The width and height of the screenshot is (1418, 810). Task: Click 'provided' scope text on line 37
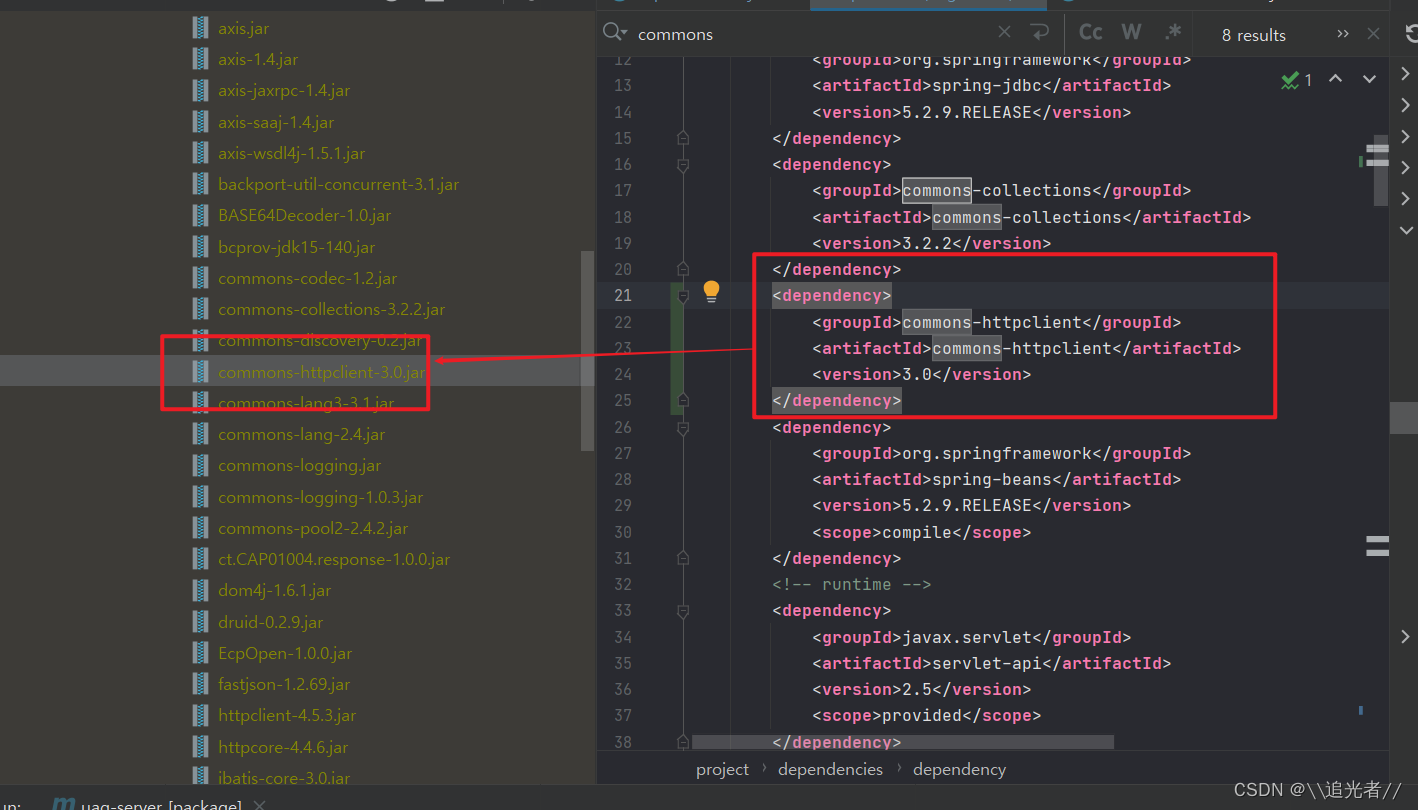[922, 715]
